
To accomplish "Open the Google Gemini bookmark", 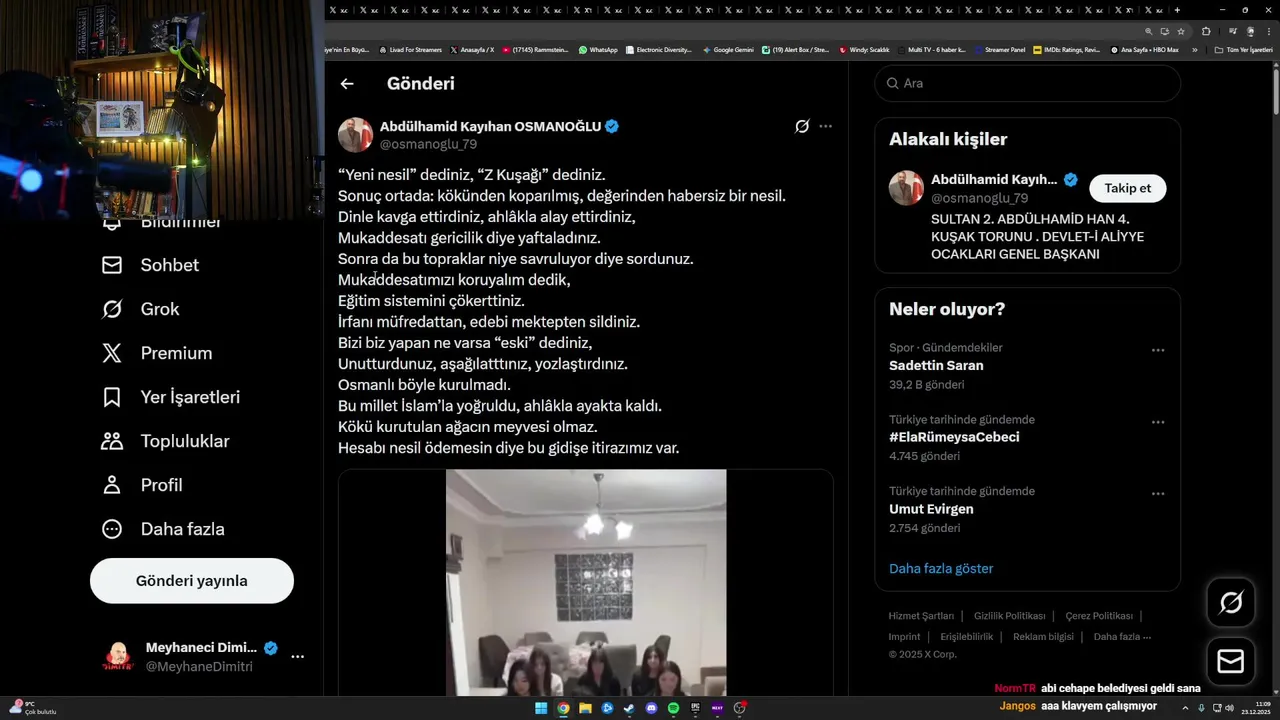I will point(728,49).
